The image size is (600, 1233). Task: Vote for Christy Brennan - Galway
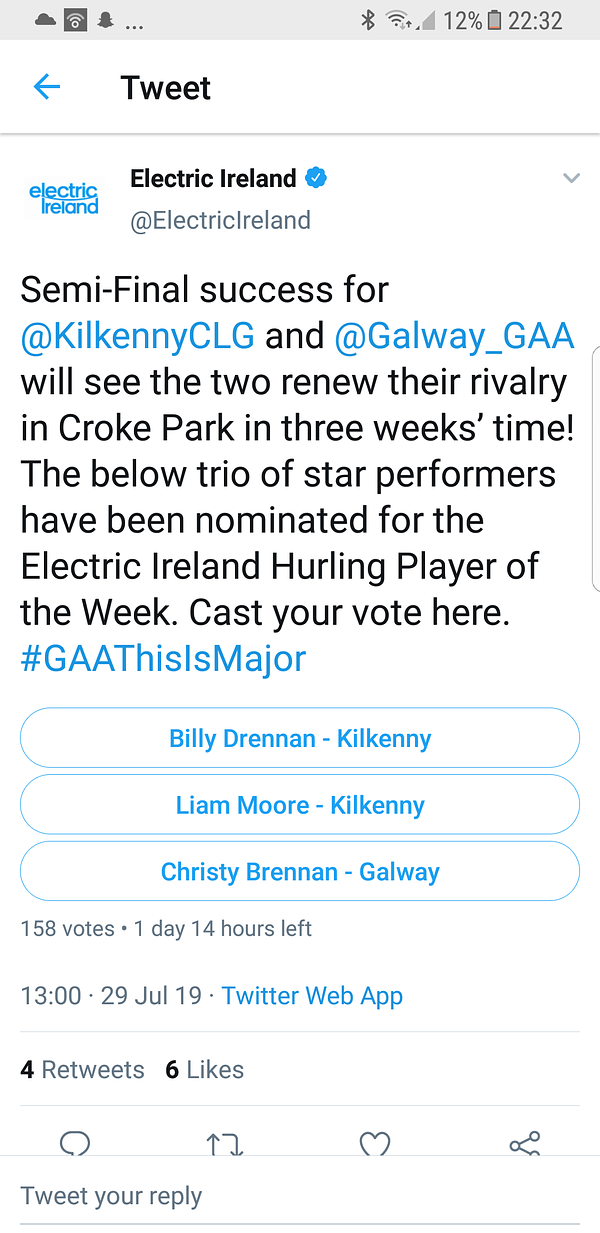pyautogui.click(x=300, y=872)
